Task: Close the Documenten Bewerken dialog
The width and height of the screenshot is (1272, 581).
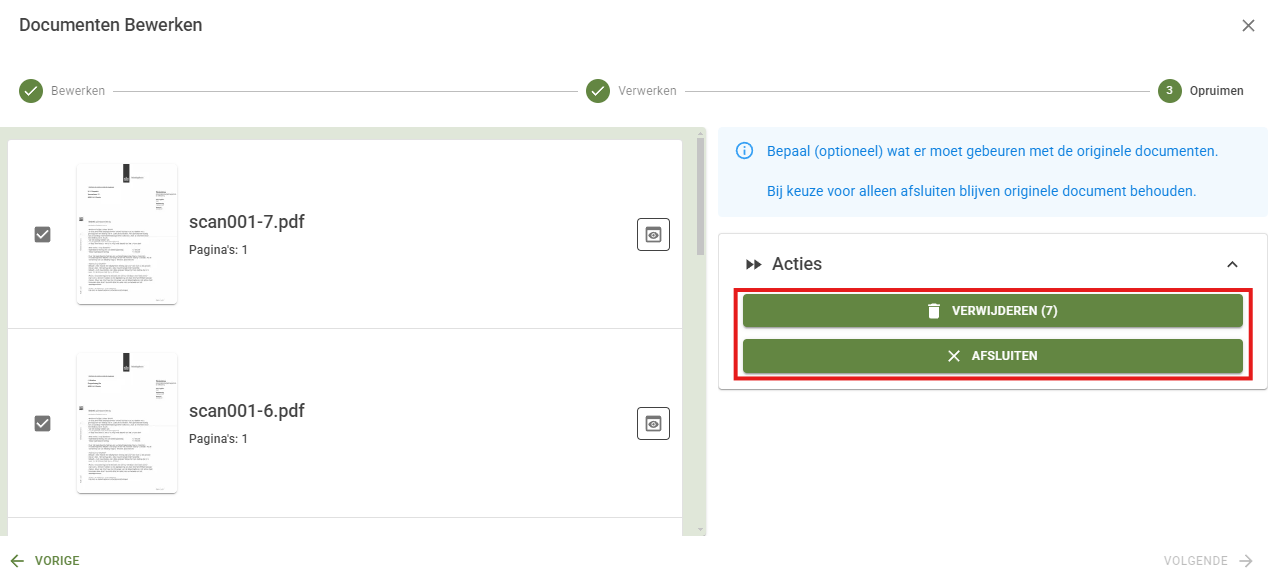Action: coord(1248,26)
